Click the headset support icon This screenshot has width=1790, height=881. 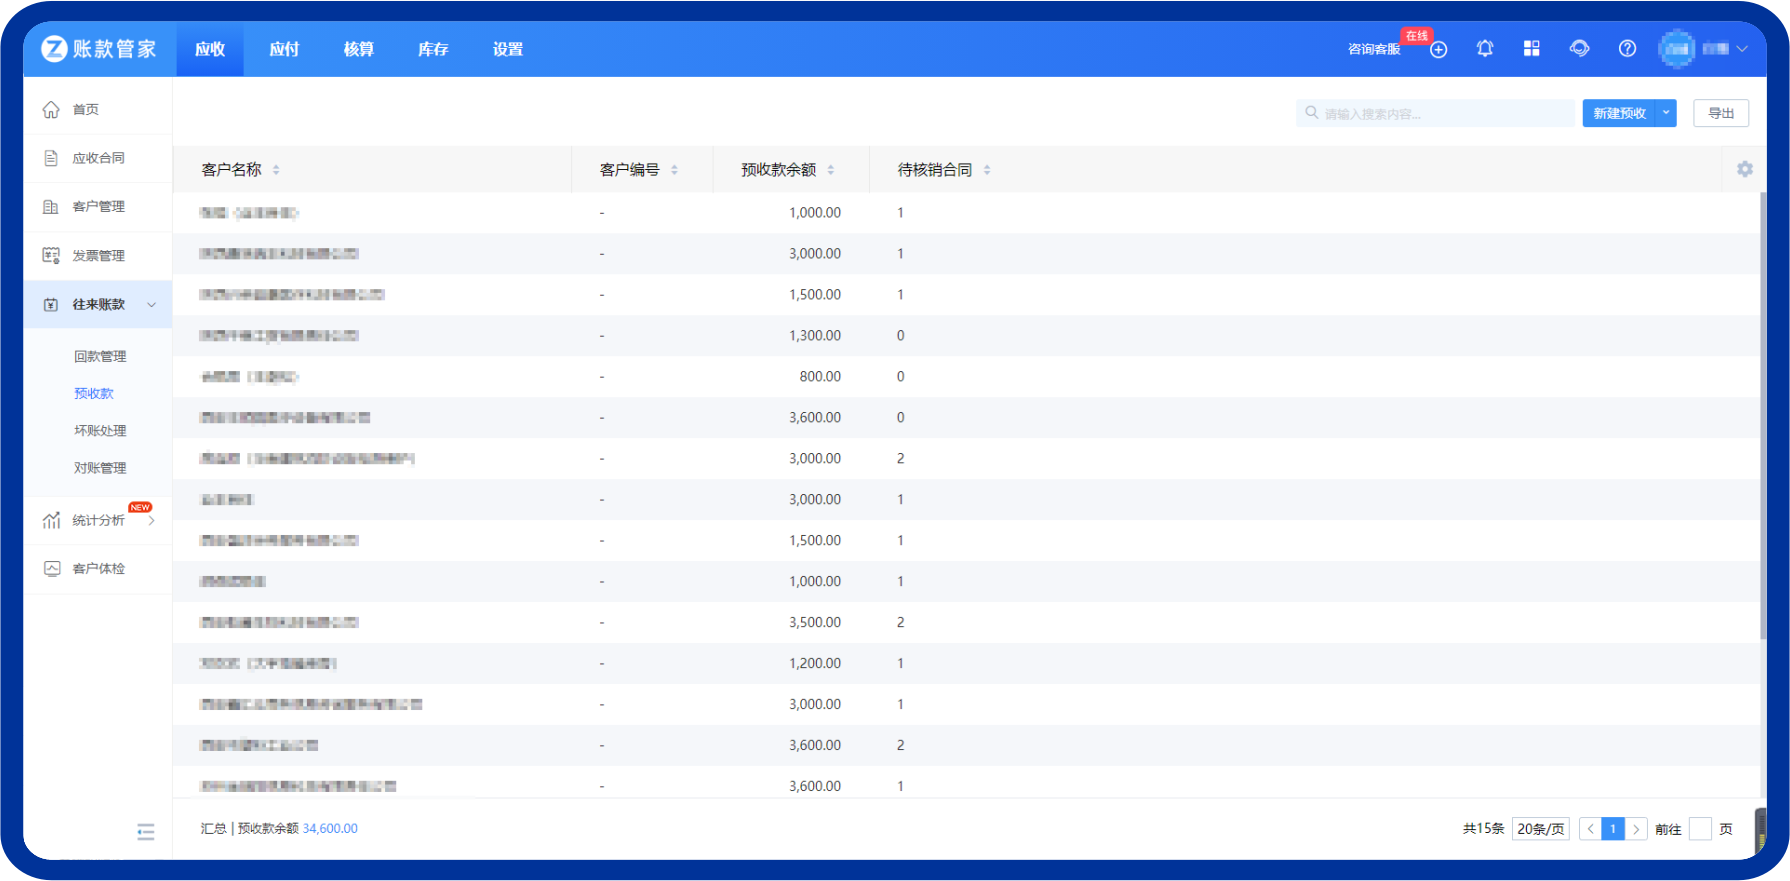[x=1579, y=49]
